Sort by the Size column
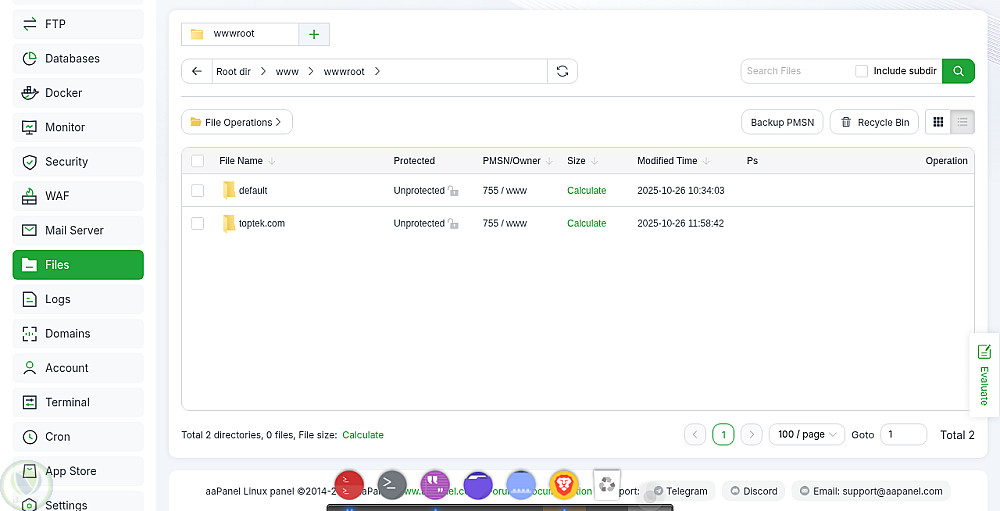The image size is (1000, 511). (583, 161)
